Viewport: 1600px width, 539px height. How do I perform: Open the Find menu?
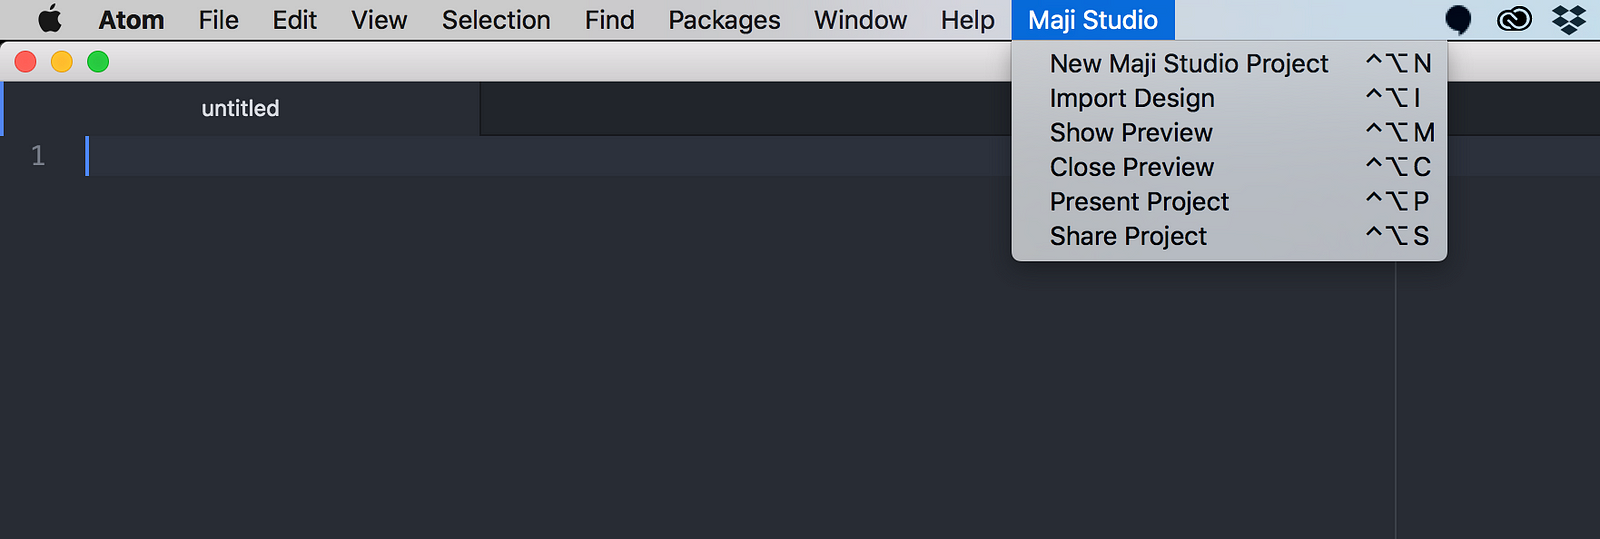609,20
